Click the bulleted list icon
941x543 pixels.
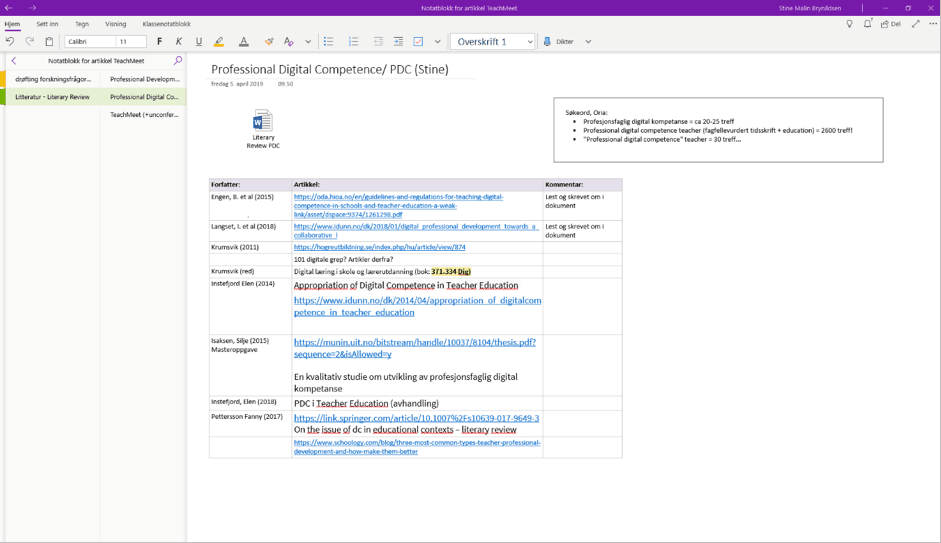[x=328, y=42]
